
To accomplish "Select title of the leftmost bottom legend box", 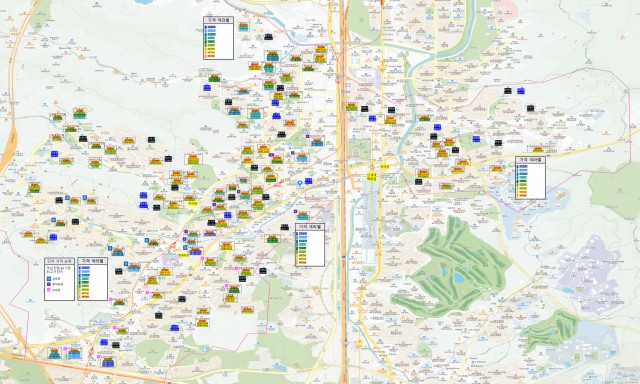I will [x=60, y=261].
